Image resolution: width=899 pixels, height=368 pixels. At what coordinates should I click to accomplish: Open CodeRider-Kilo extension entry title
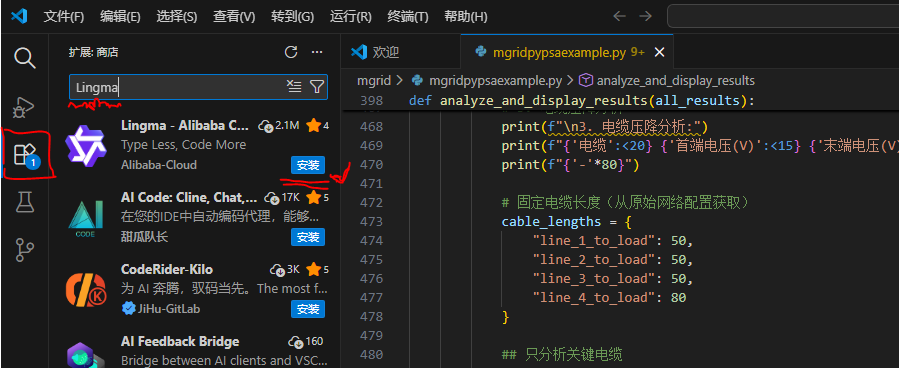167,269
